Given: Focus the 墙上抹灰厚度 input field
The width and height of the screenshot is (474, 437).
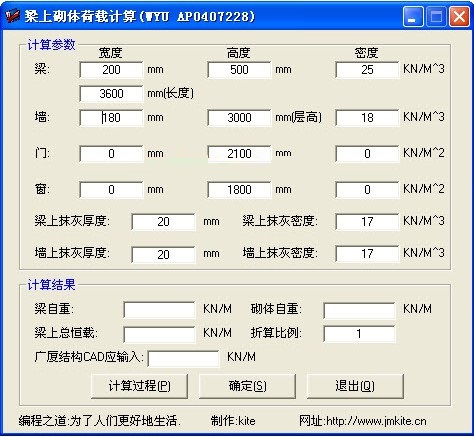Looking at the screenshot, I should click(x=163, y=255).
